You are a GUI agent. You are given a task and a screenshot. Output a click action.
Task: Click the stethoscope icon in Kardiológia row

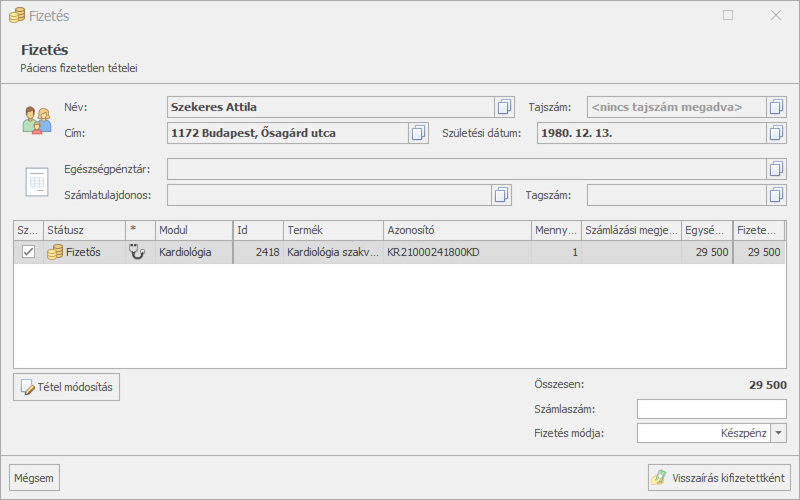138,253
